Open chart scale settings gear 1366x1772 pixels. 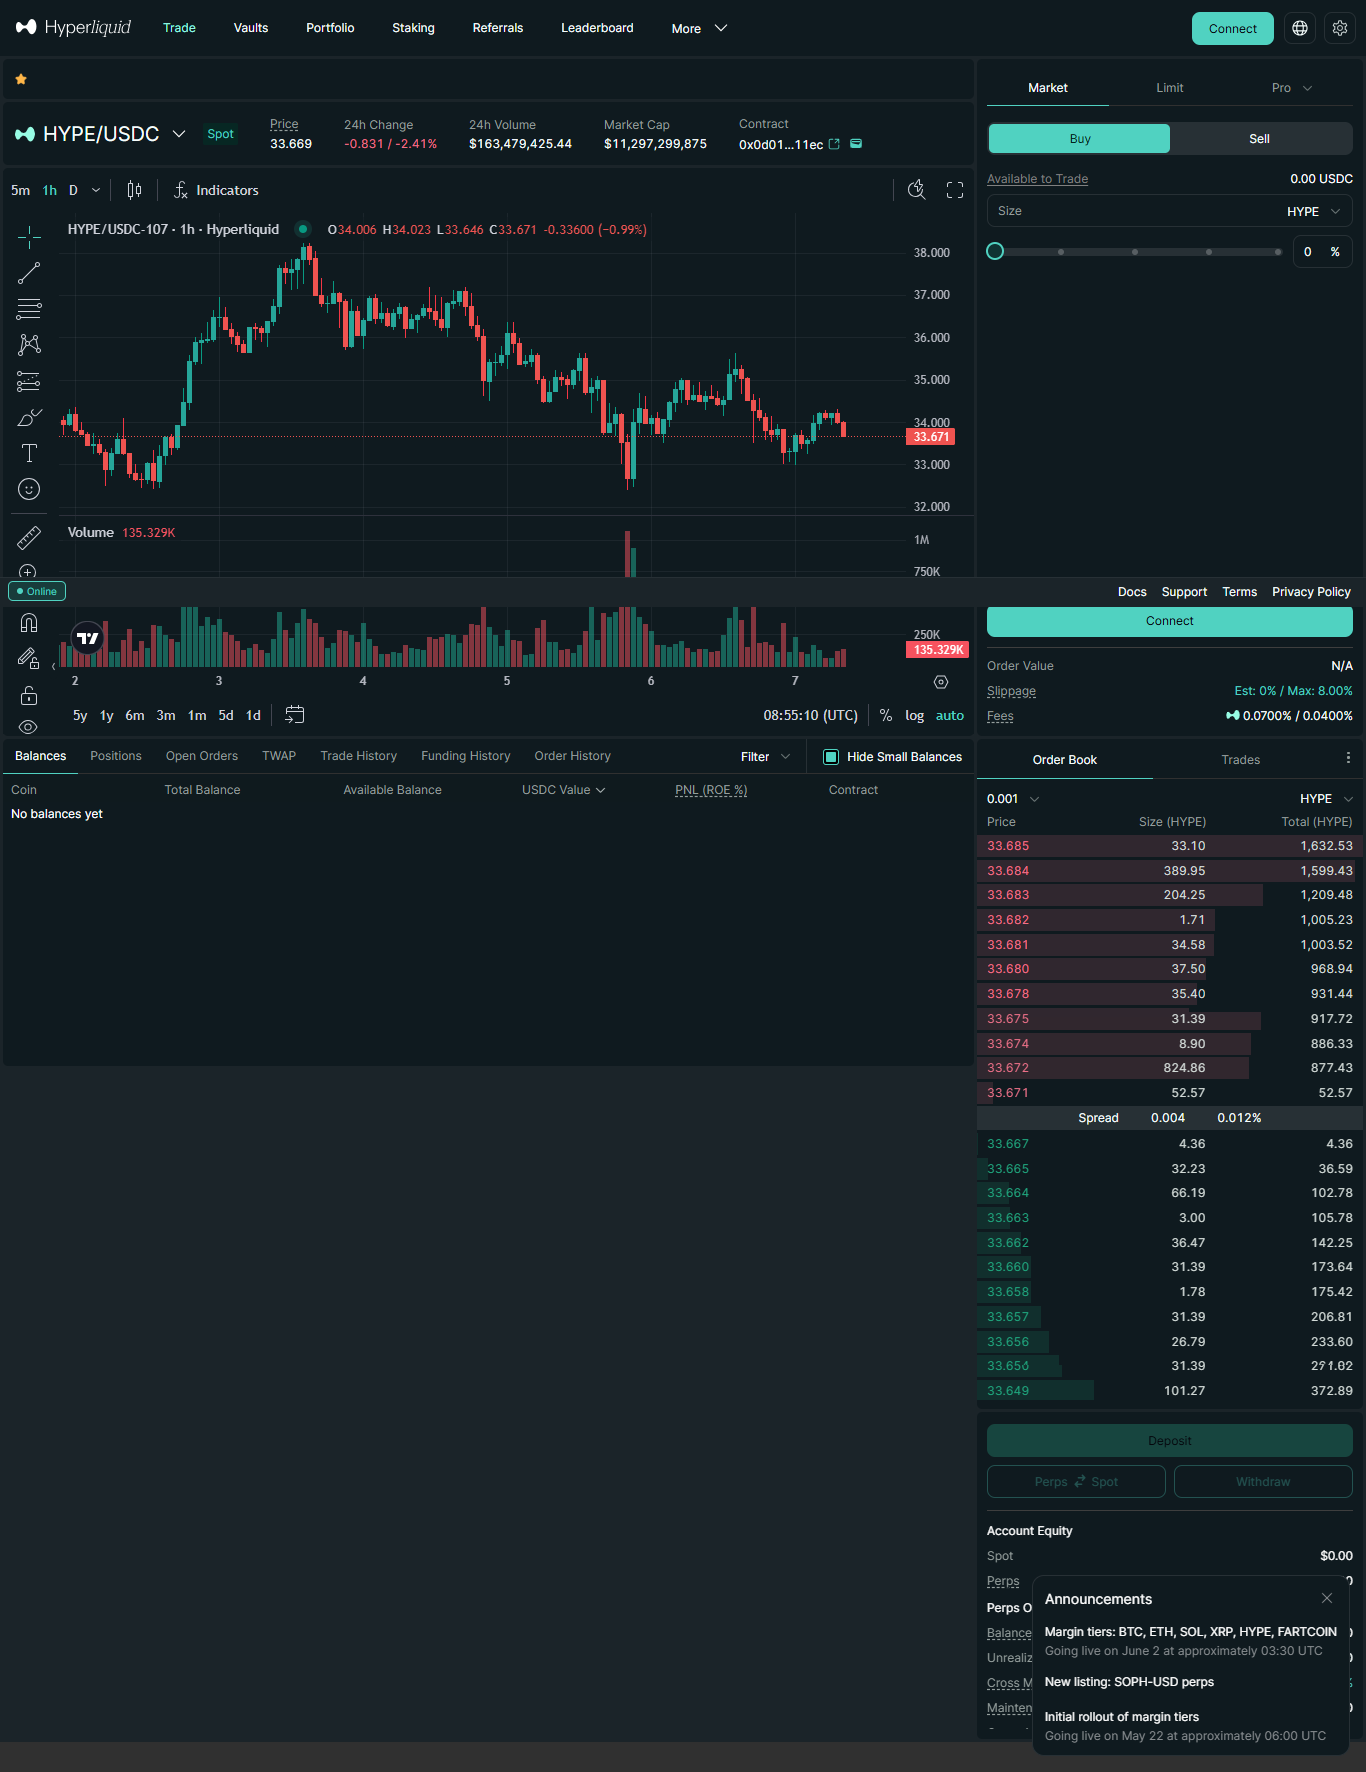(941, 682)
